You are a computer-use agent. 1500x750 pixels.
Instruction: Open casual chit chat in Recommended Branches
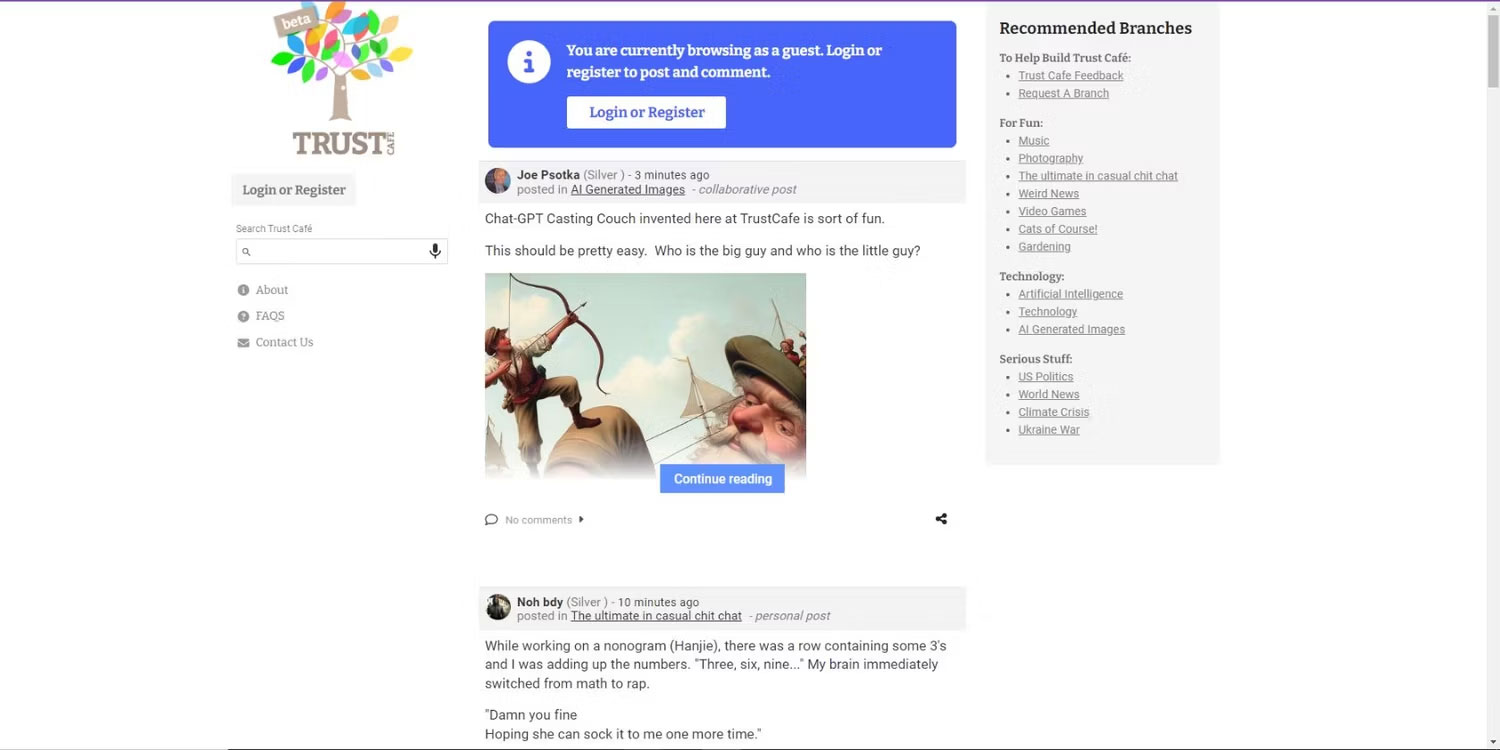[1098, 176]
